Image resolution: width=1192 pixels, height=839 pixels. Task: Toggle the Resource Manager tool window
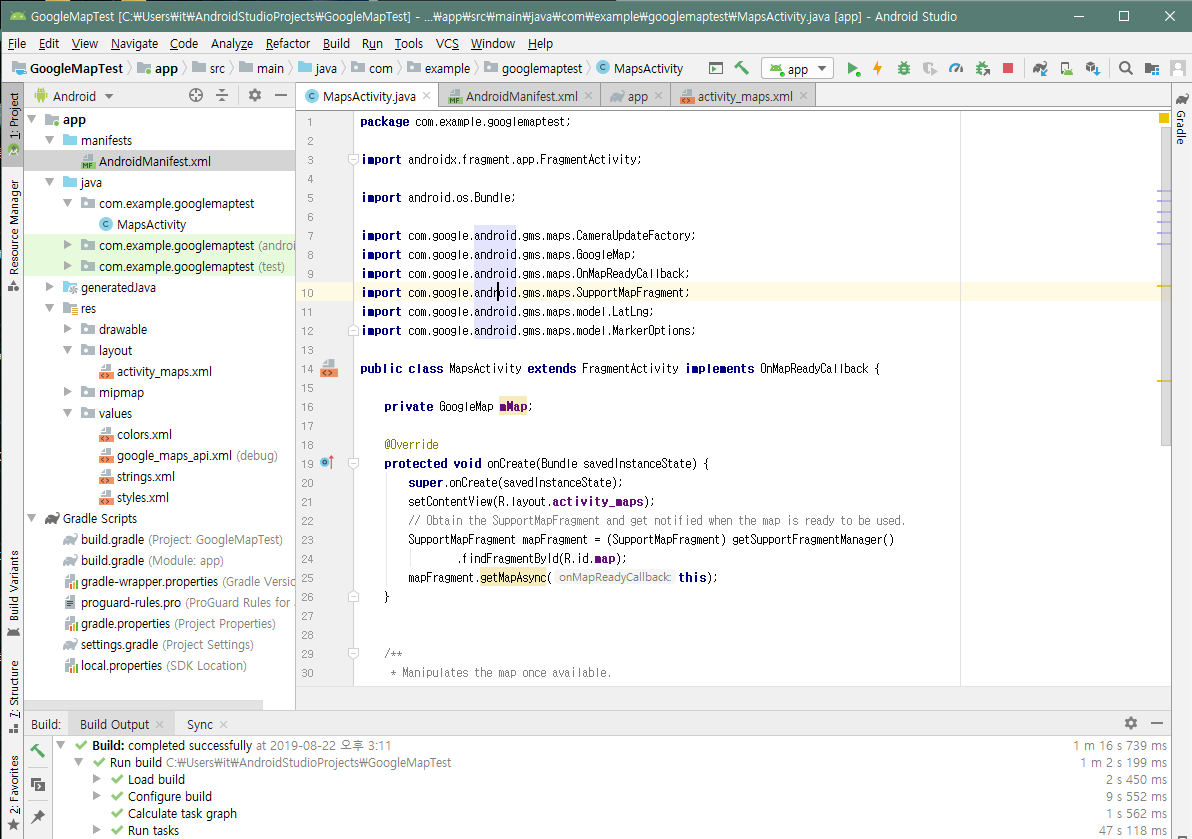click(x=14, y=236)
